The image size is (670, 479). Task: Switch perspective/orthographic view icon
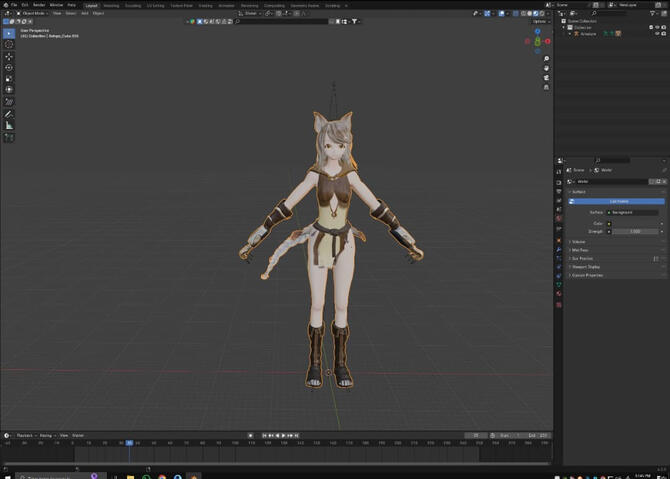[x=547, y=87]
